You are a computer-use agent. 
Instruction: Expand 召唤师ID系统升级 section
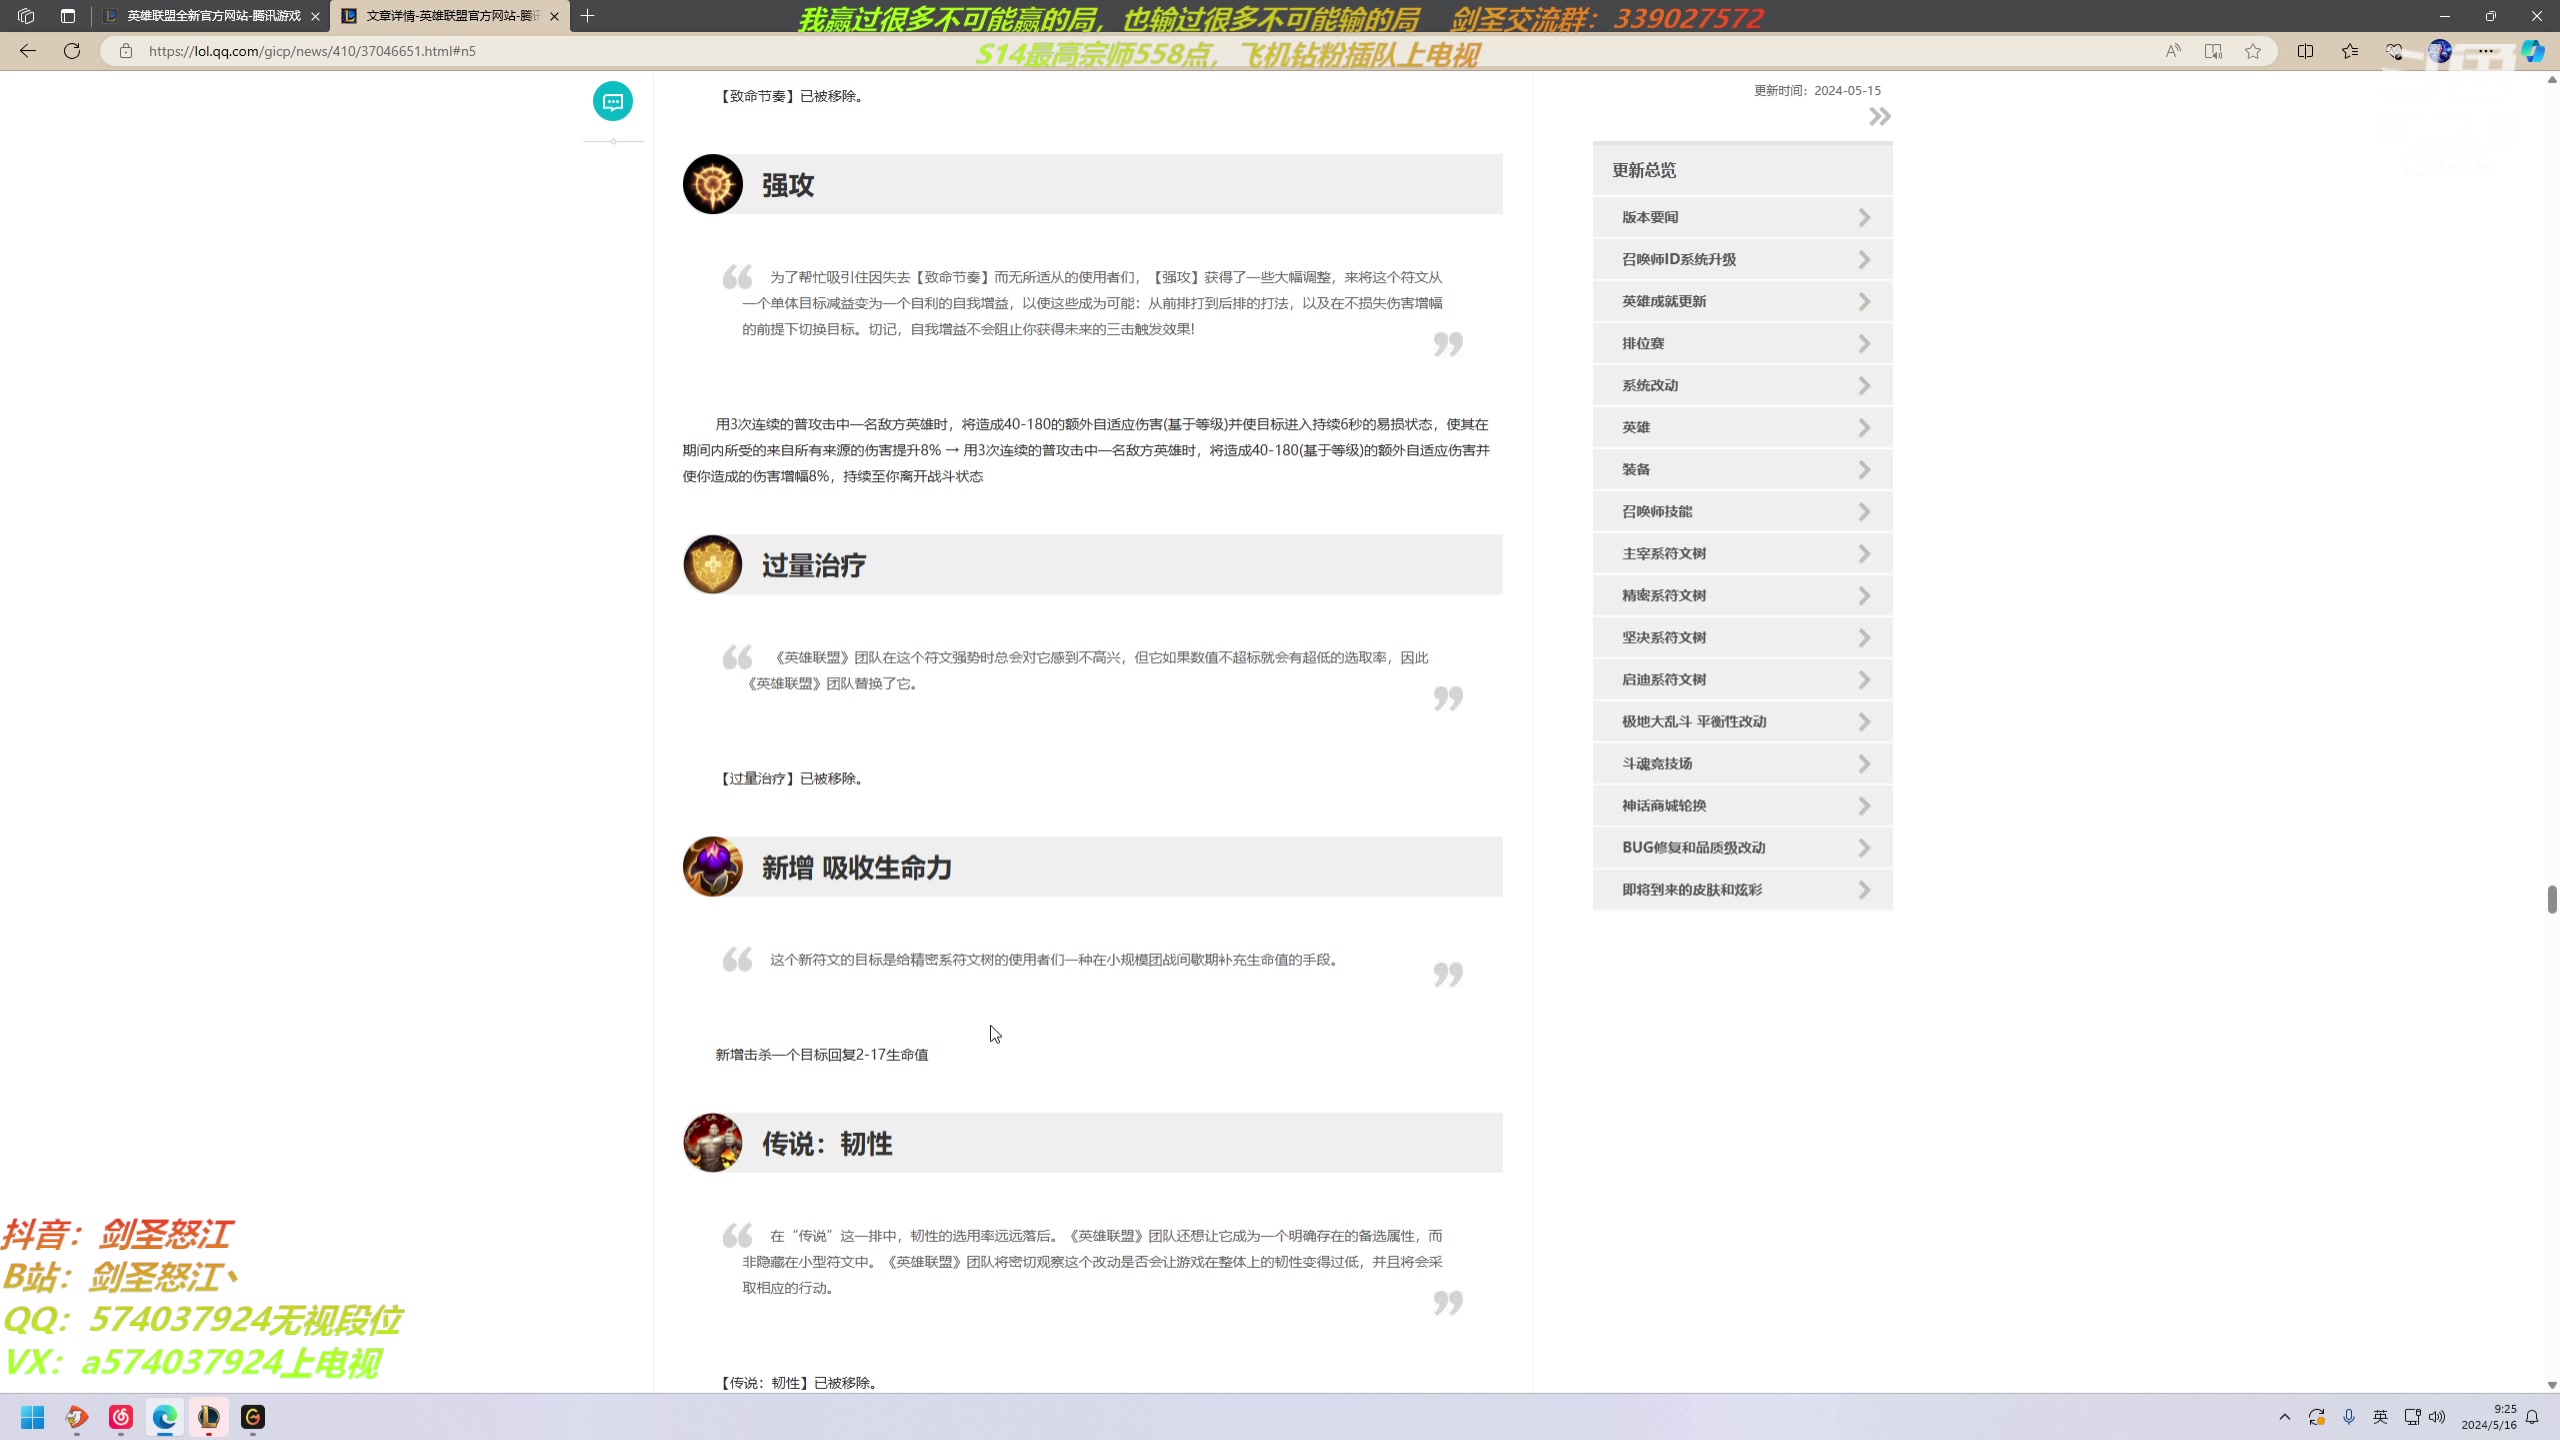tap(1742, 259)
